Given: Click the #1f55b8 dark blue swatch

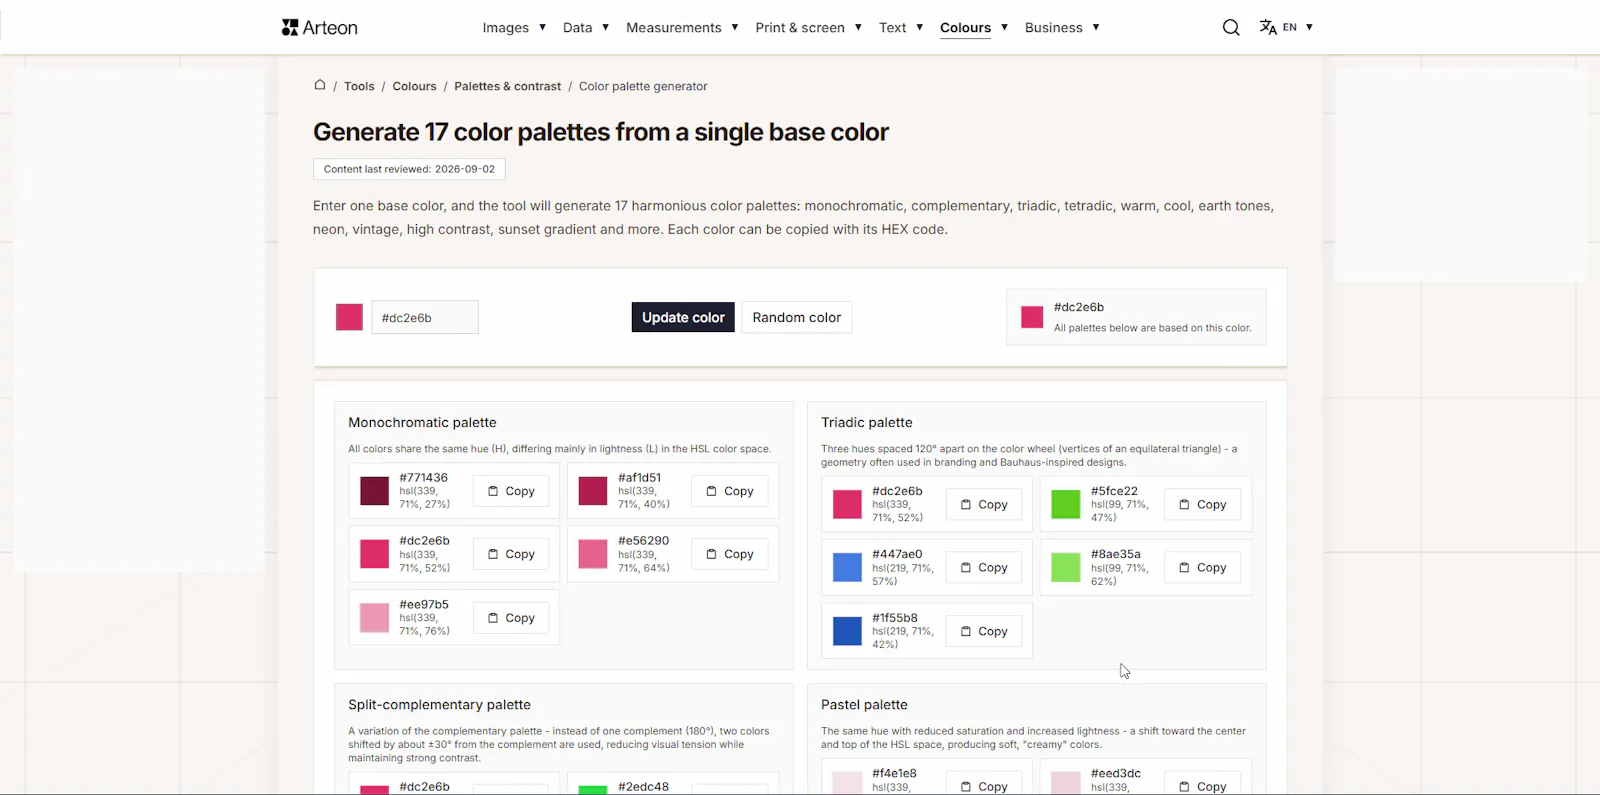Looking at the screenshot, I should pos(847,631).
